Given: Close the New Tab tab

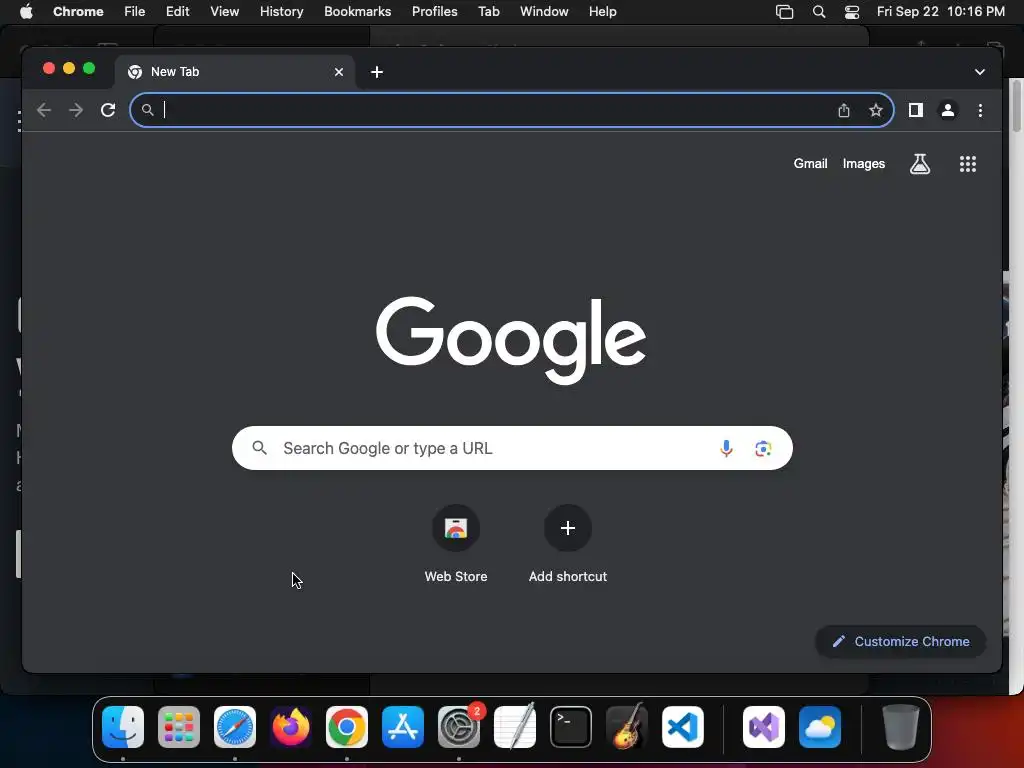Looking at the screenshot, I should 339,72.
